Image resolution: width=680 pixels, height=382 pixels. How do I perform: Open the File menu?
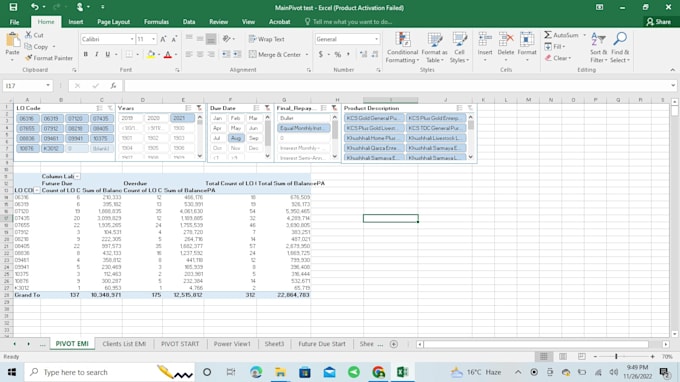click(x=14, y=22)
